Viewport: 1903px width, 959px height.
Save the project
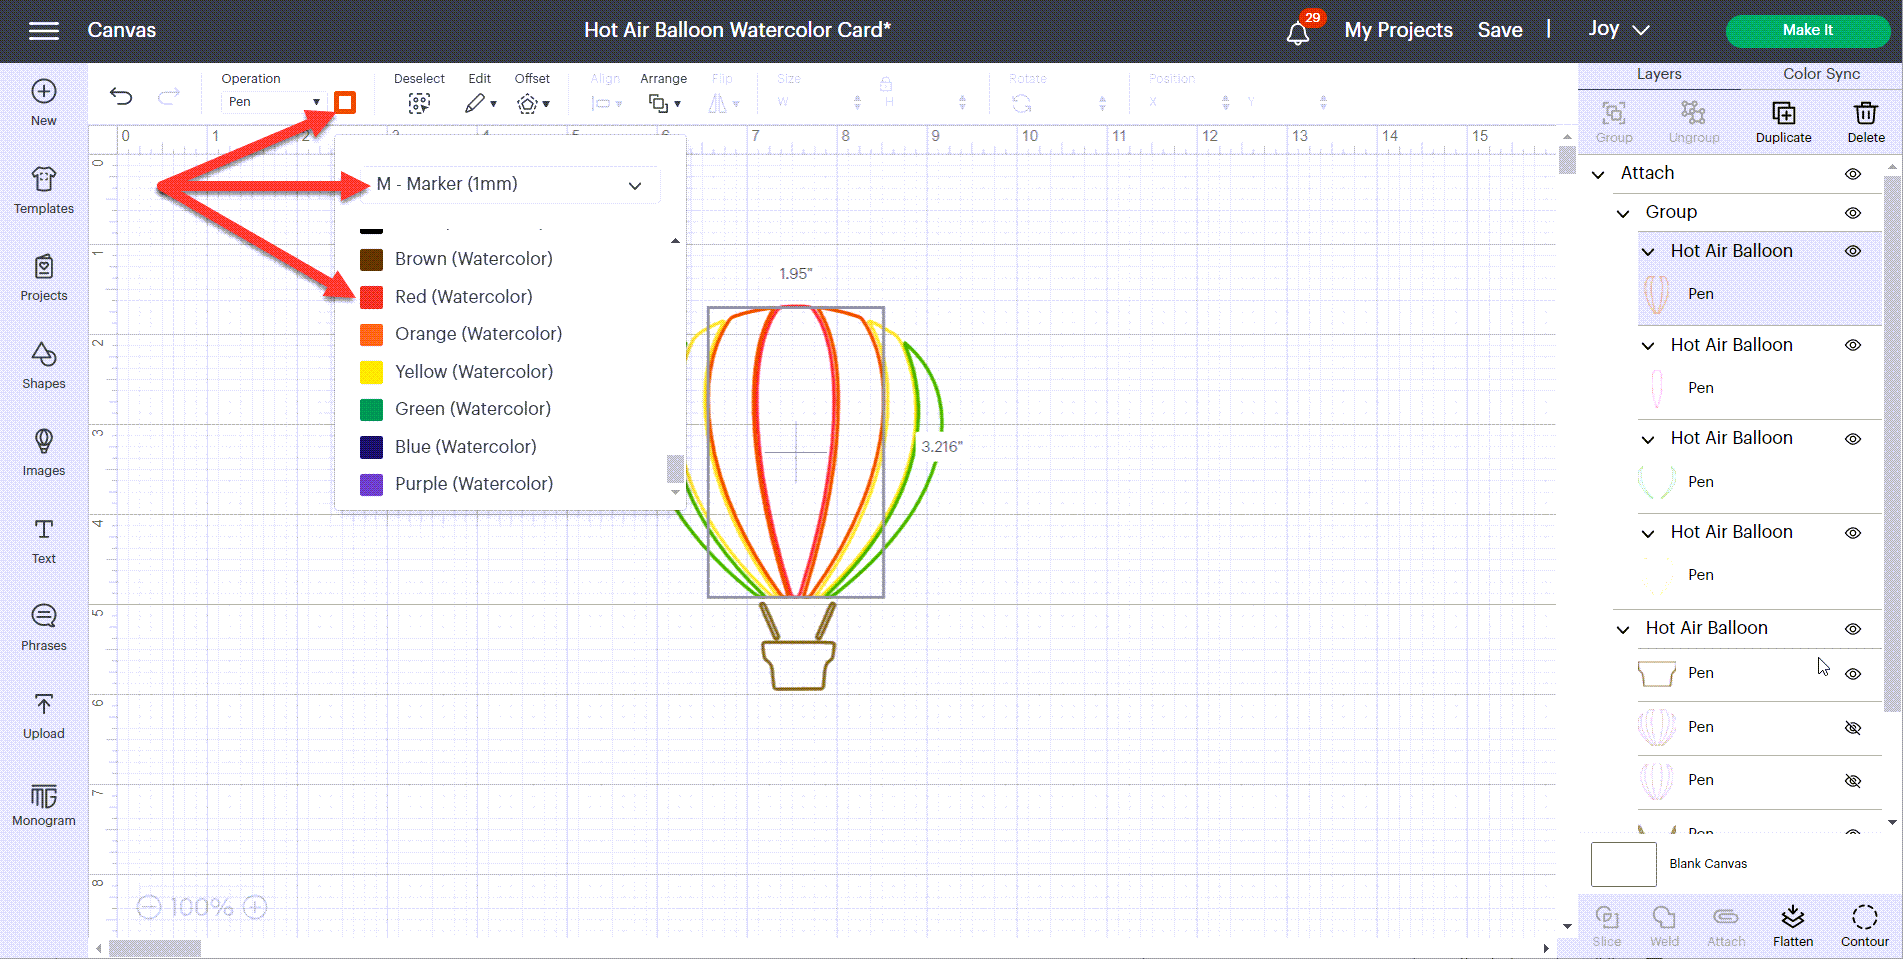tap(1499, 30)
